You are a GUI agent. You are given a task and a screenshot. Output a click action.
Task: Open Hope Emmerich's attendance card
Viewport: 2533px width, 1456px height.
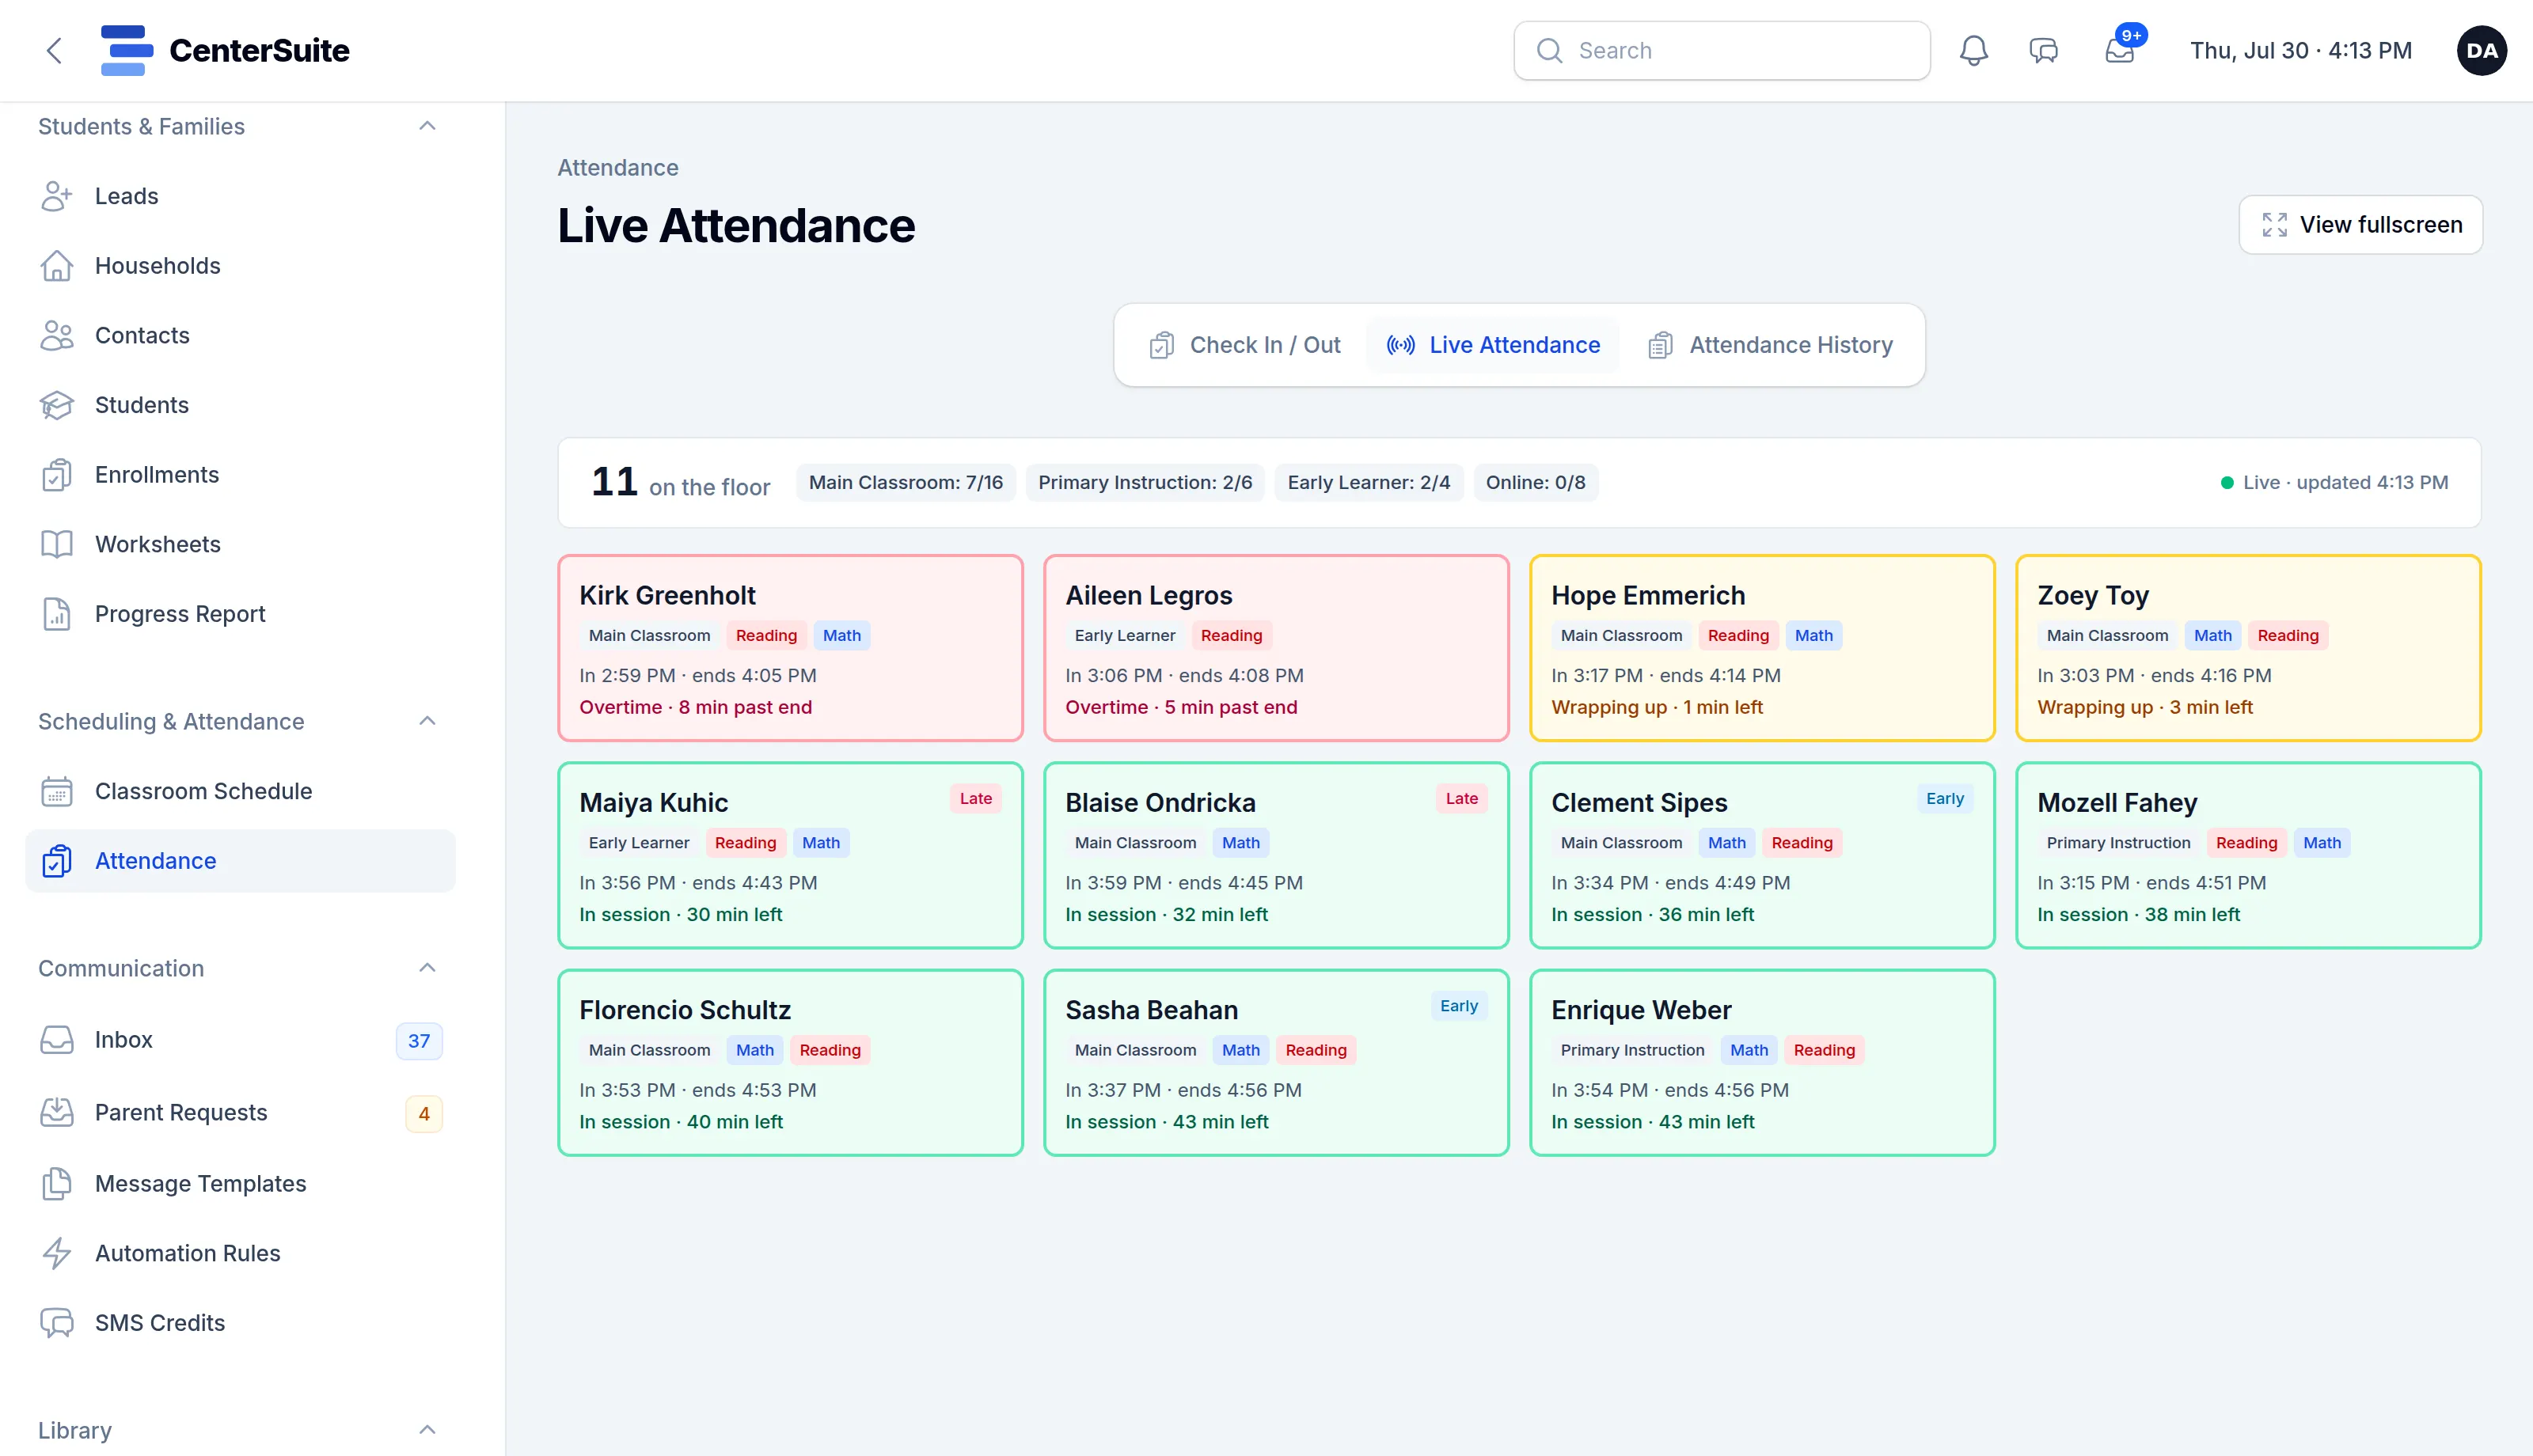(x=1762, y=648)
